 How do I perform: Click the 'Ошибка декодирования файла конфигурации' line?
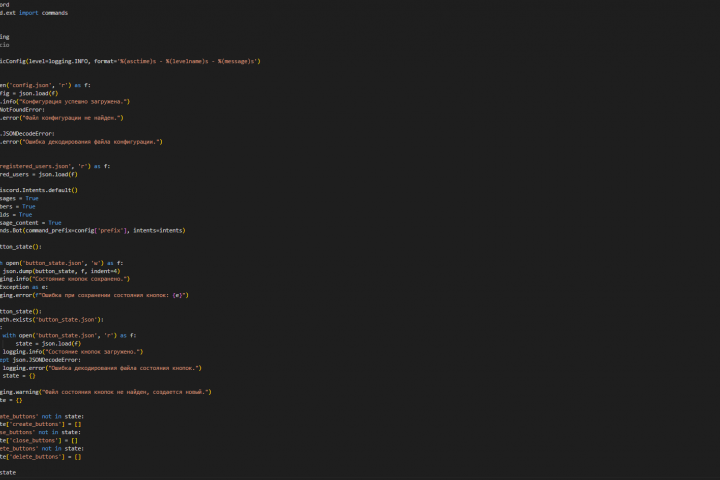pyautogui.click(x=82, y=142)
